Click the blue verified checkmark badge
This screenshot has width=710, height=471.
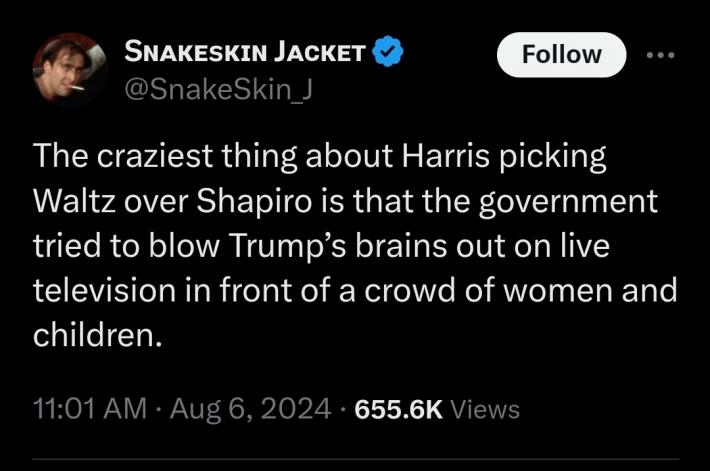pos(388,51)
